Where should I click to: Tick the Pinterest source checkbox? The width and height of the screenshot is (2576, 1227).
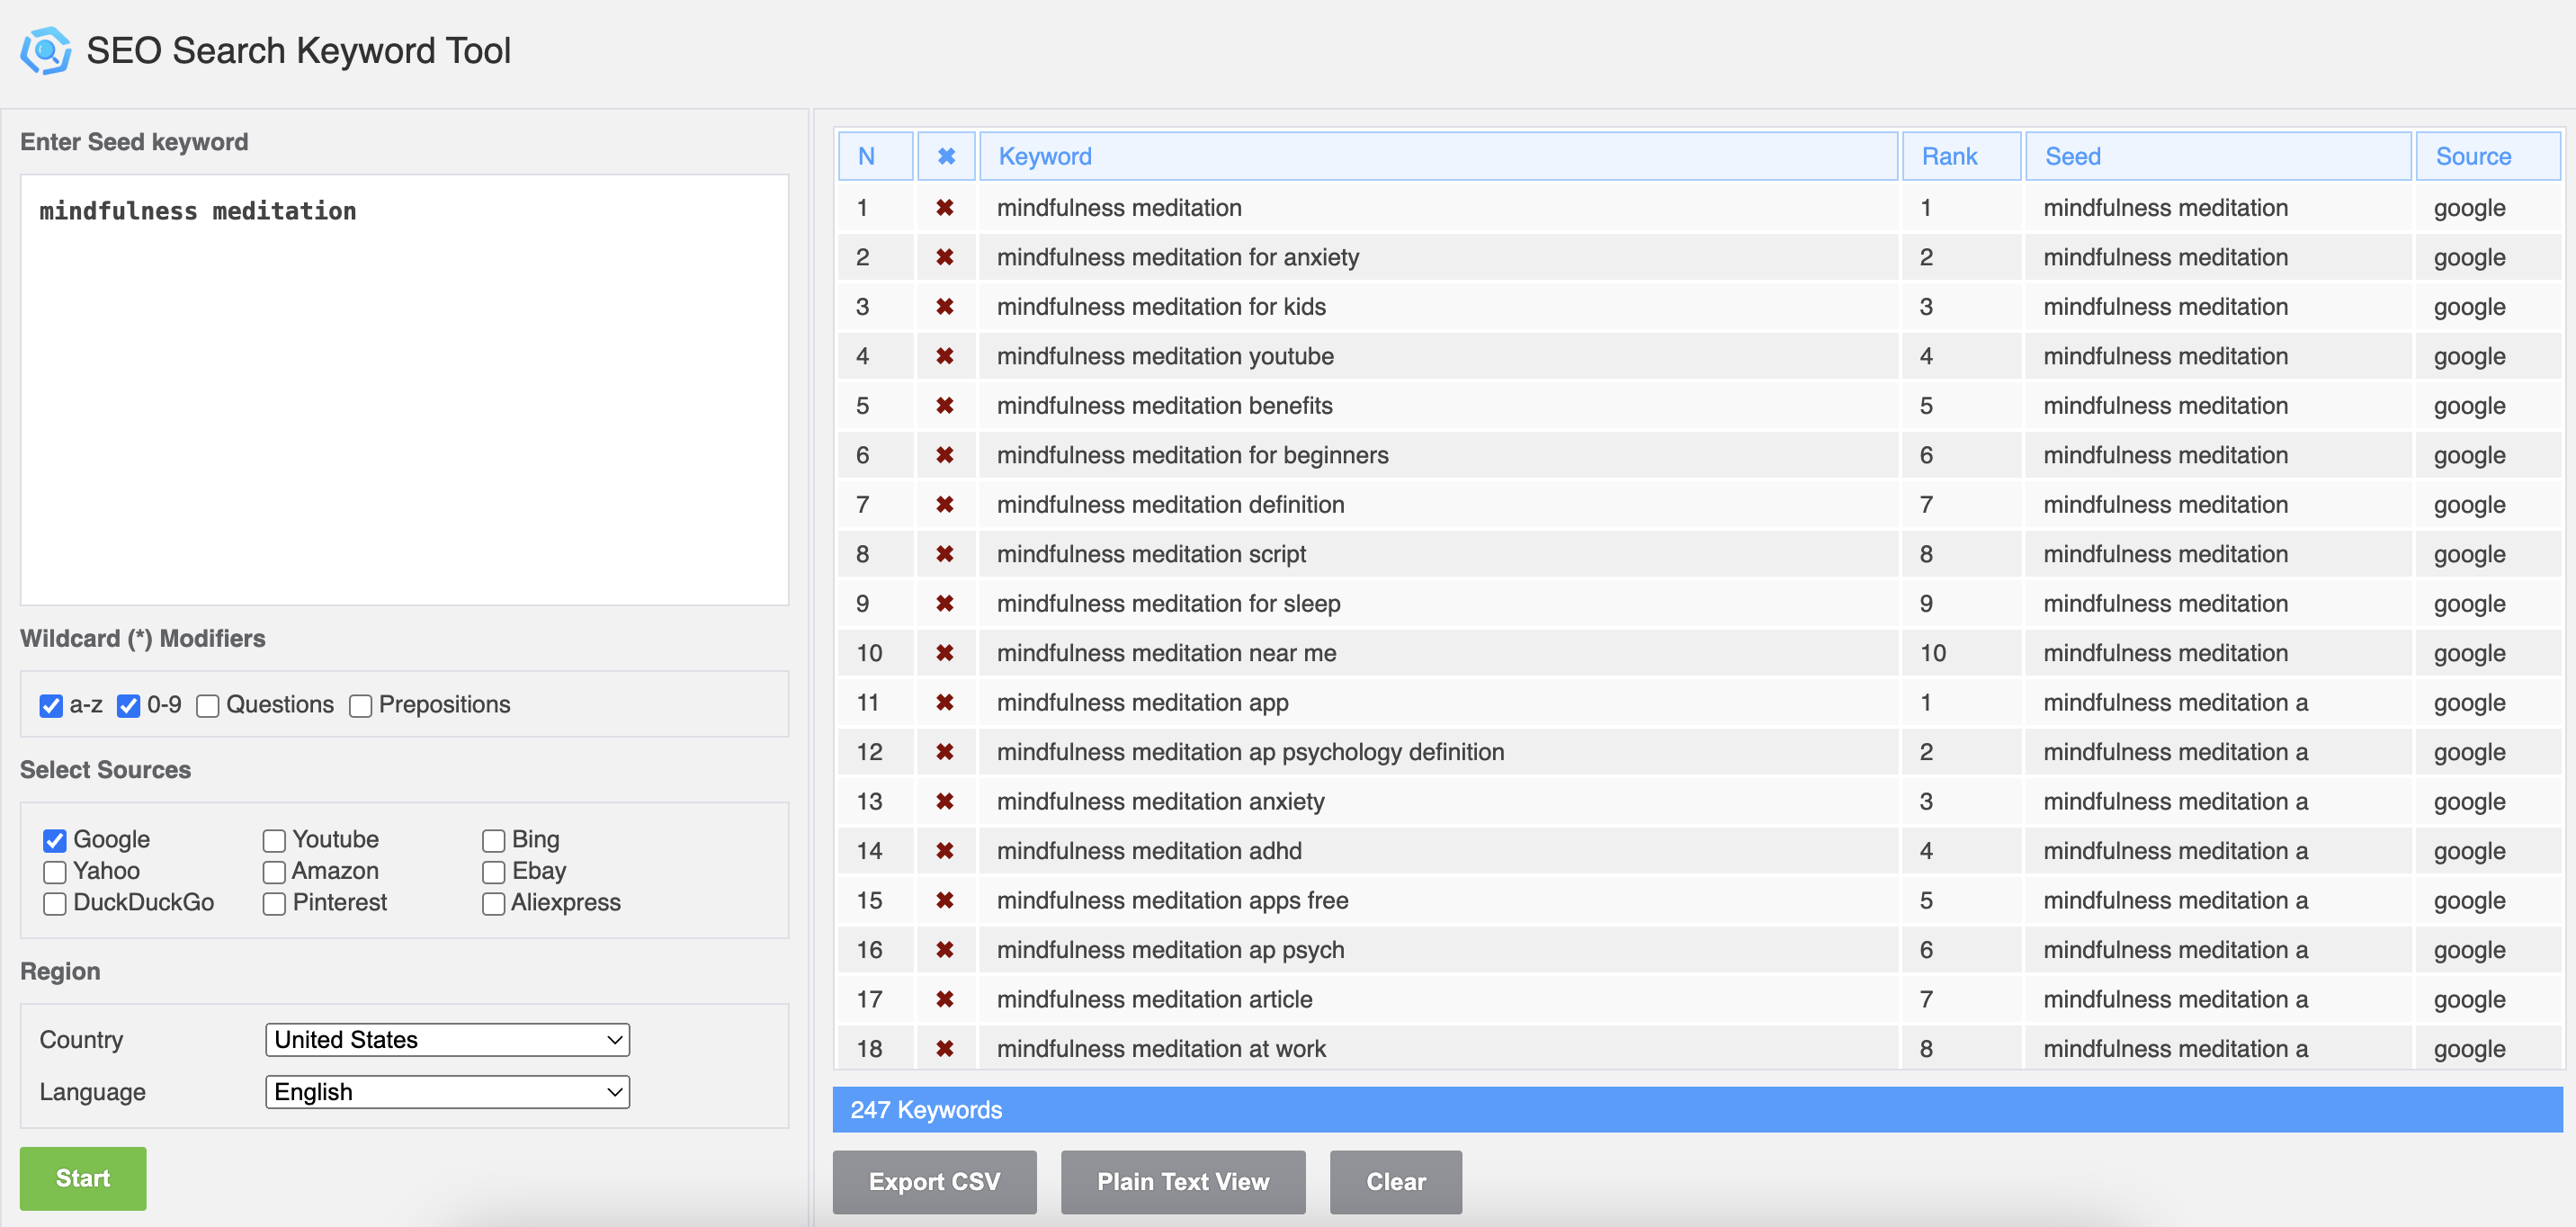[274, 904]
